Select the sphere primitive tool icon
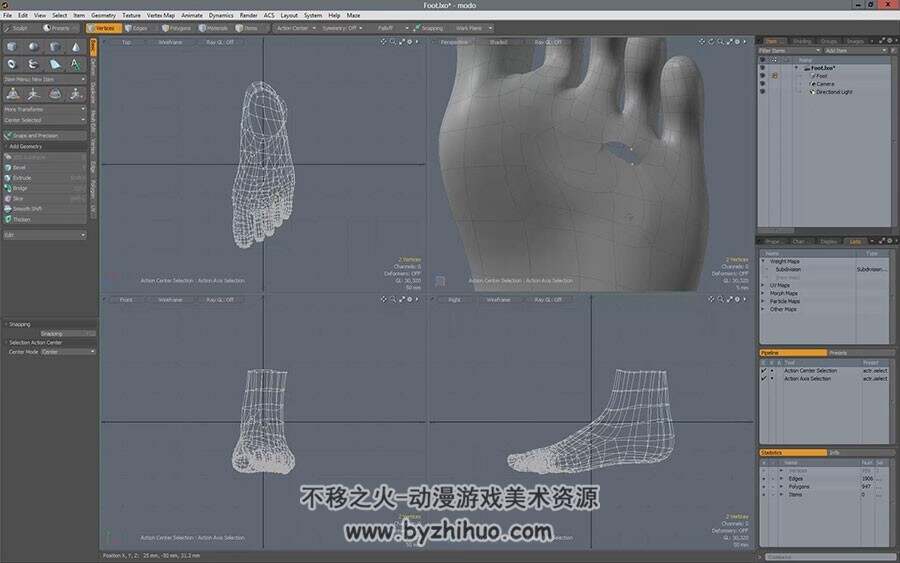The width and height of the screenshot is (900, 563). (33, 47)
